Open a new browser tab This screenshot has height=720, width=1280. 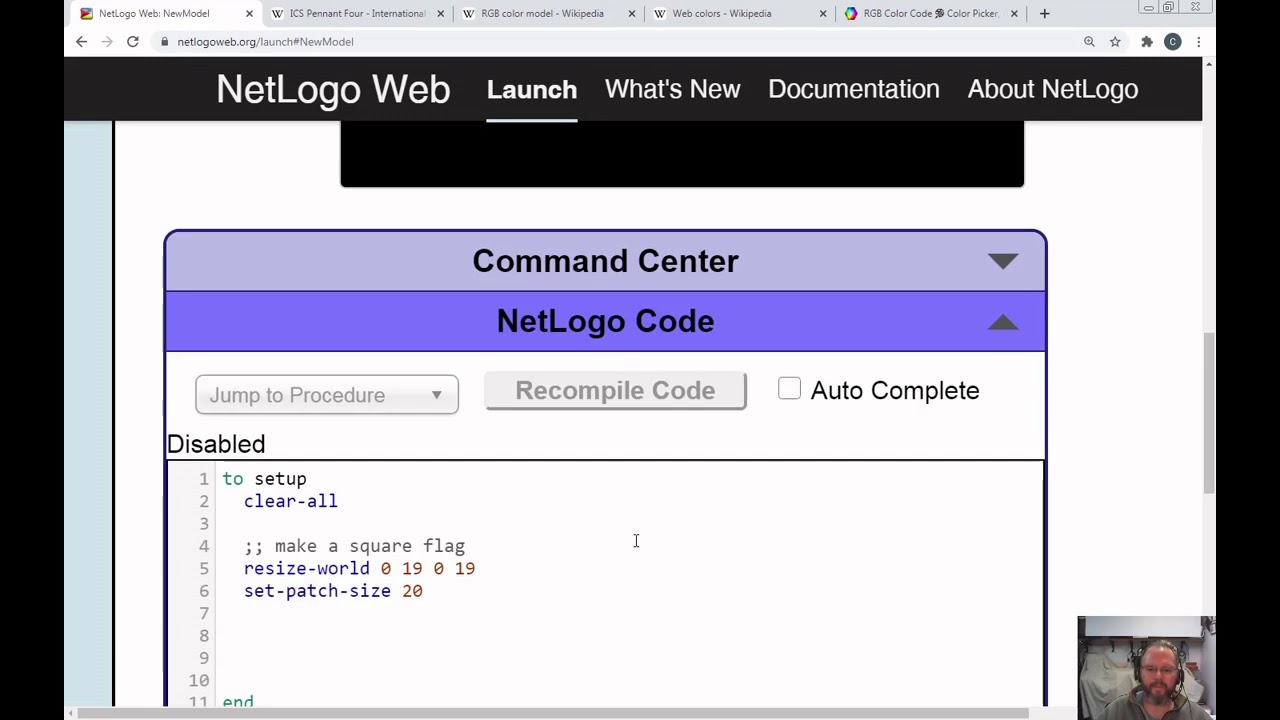[x=1044, y=14]
